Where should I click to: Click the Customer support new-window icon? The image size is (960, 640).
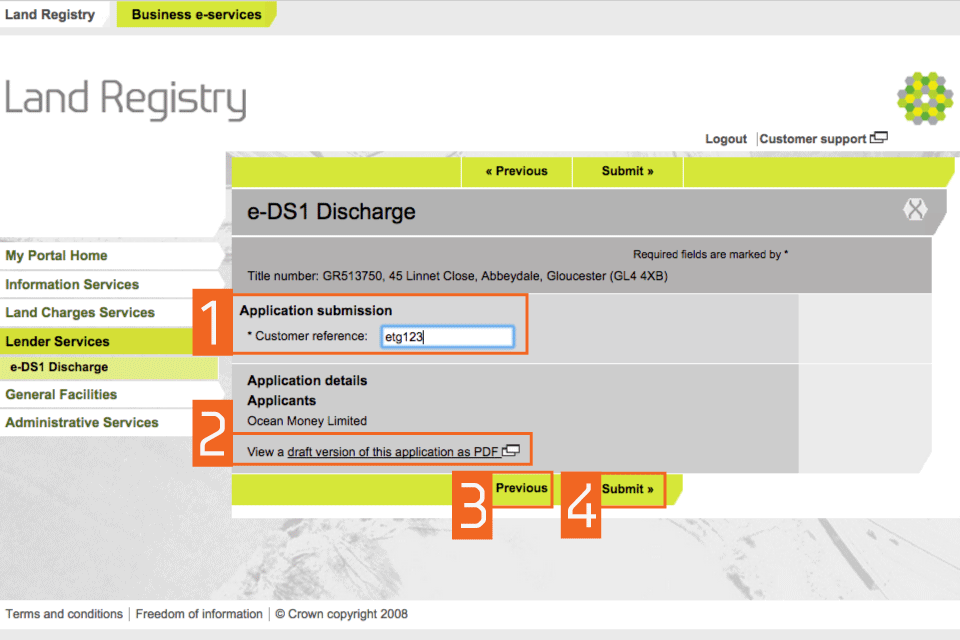click(879, 138)
